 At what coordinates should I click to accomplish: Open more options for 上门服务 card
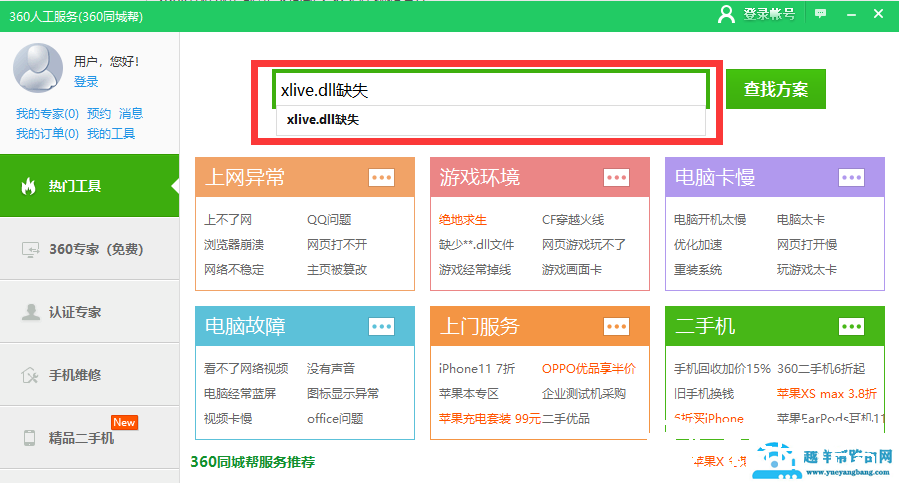pos(616,326)
